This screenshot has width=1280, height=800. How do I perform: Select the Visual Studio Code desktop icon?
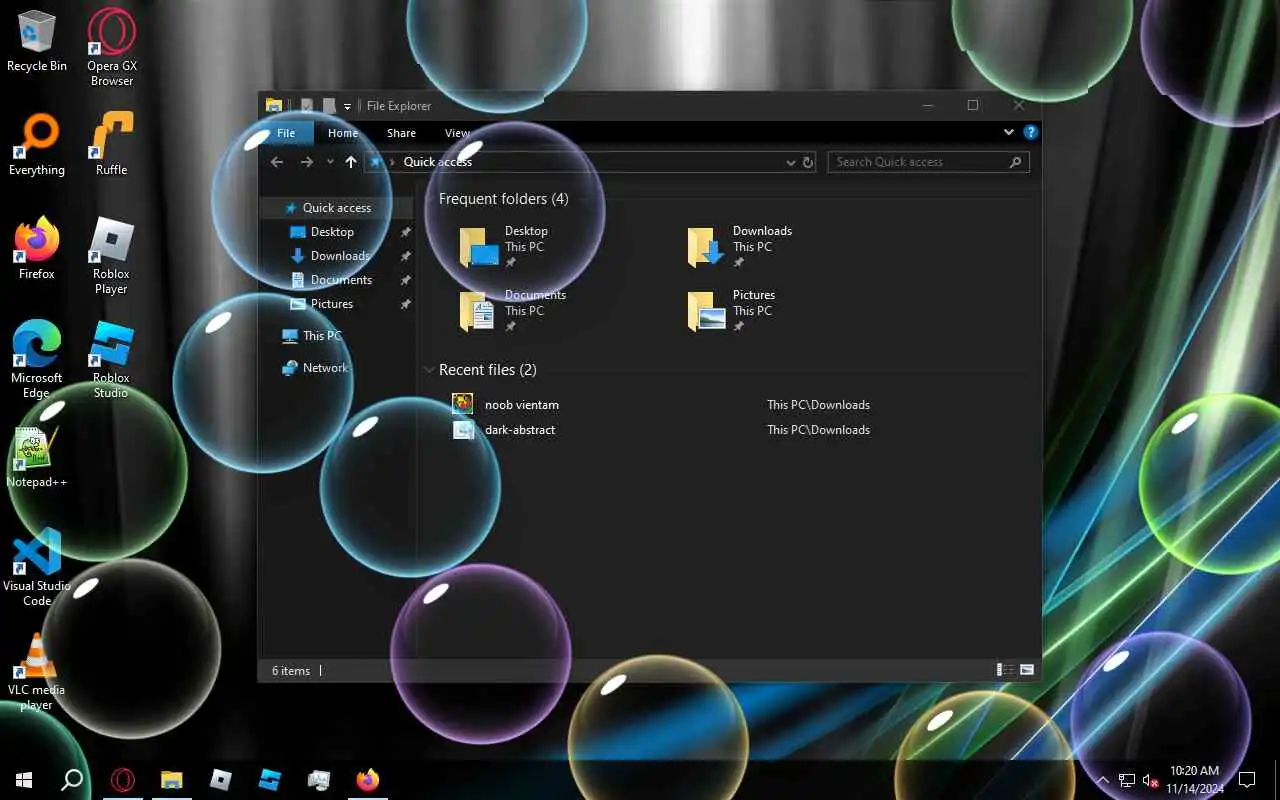[37, 568]
